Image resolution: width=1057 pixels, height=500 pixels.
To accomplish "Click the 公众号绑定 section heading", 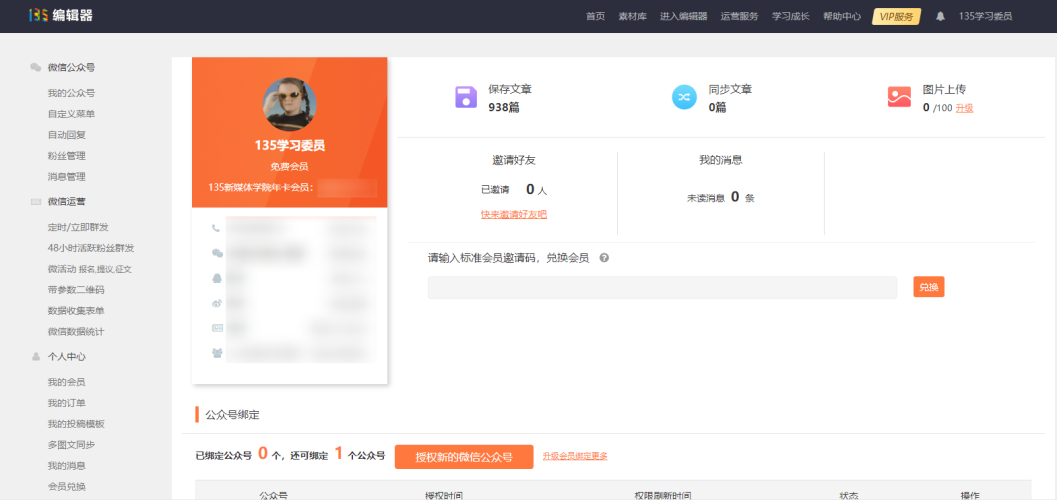I will (233, 415).
